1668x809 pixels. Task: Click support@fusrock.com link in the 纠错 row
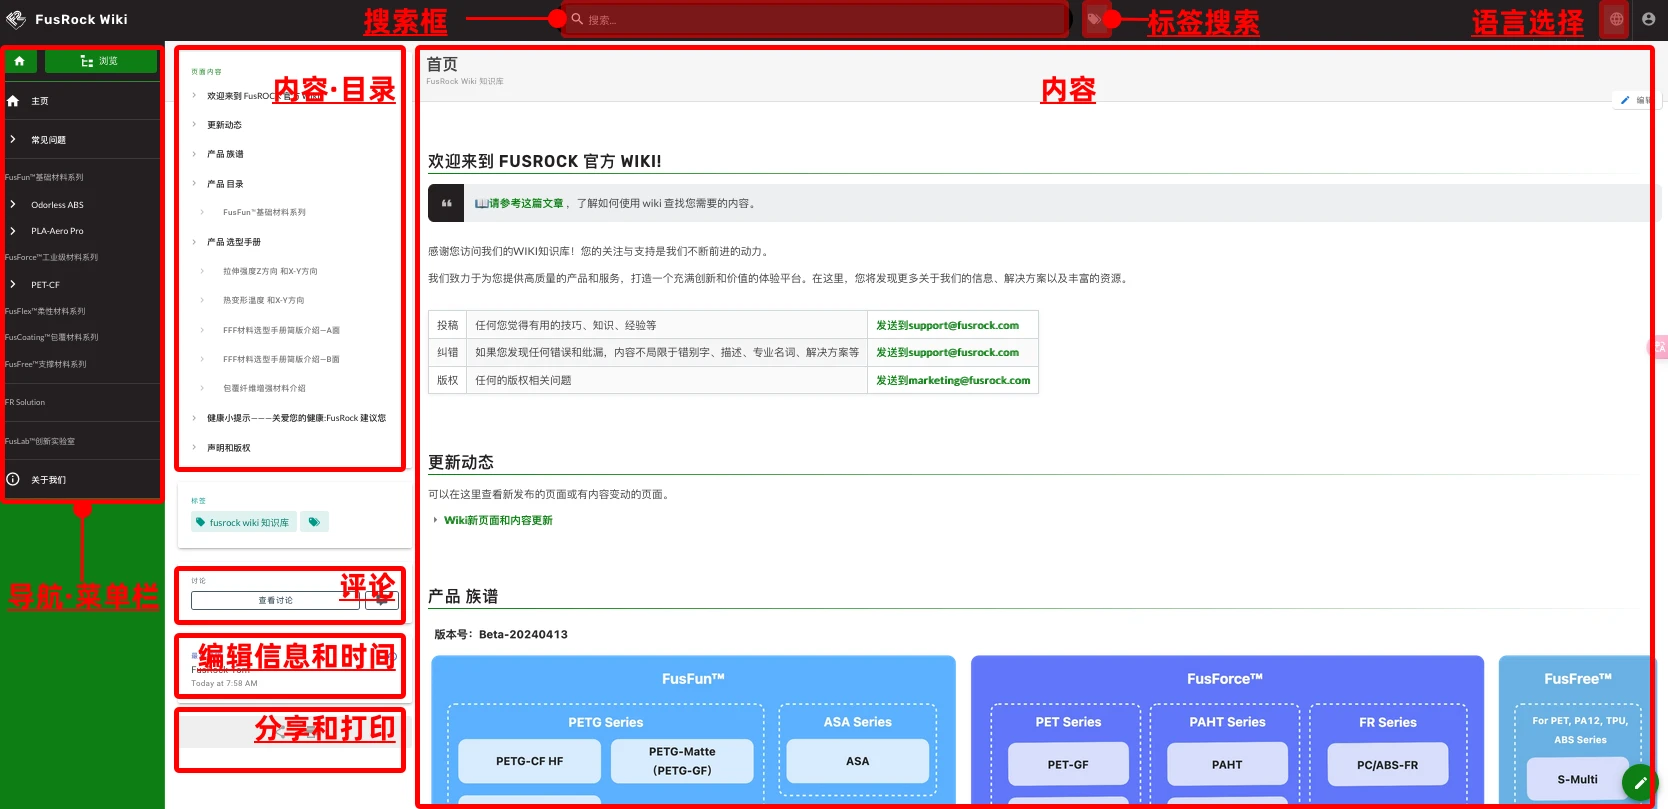(947, 352)
